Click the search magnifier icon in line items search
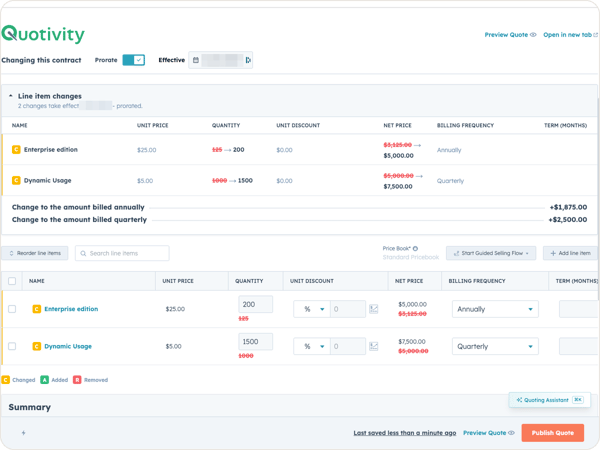600x450 pixels. pyautogui.click(x=83, y=253)
